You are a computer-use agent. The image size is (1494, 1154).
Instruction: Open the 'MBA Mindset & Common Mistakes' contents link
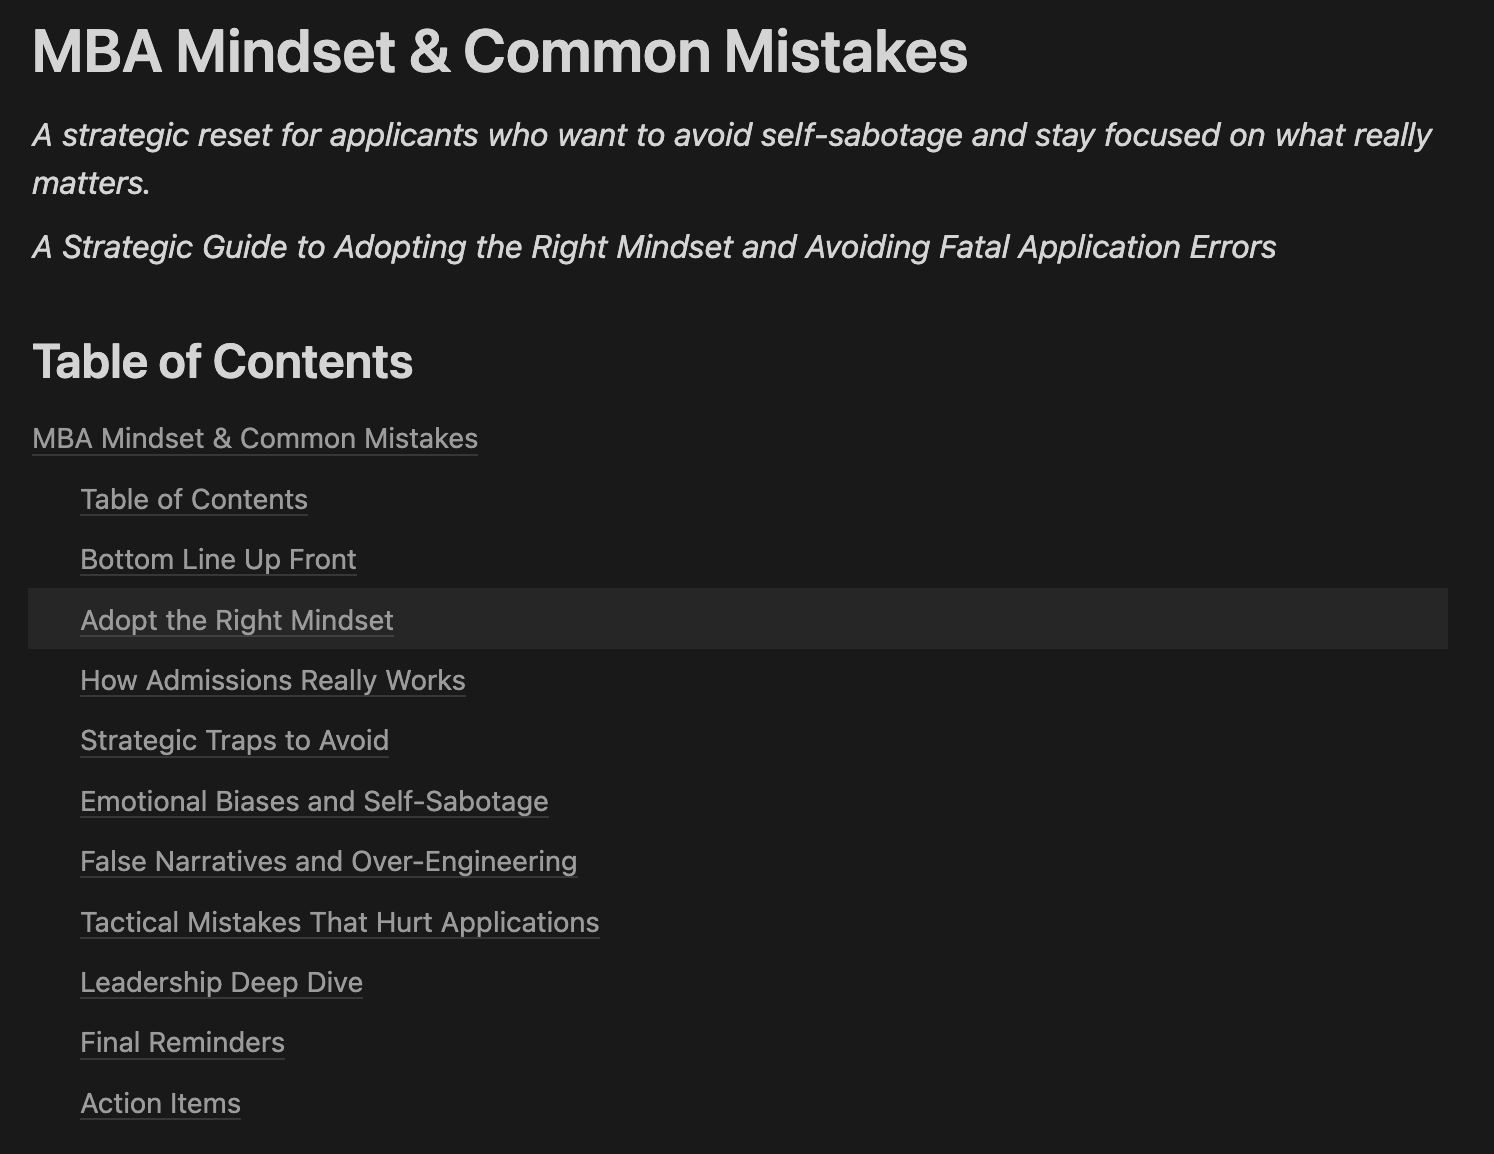pos(255,439)
